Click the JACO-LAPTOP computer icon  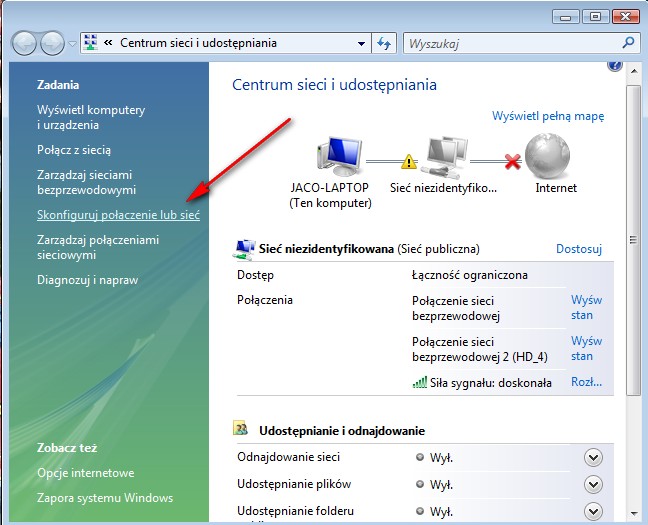337,155
